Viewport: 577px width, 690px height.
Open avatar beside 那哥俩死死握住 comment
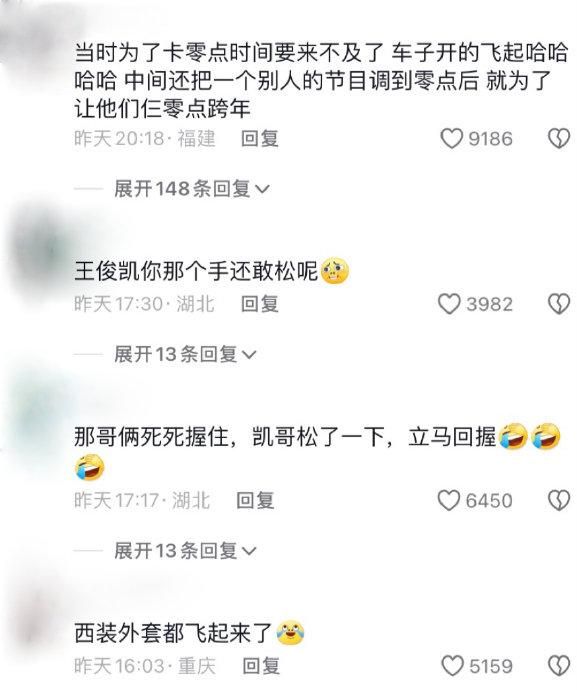pyautogui.click(x=37, y=420)
